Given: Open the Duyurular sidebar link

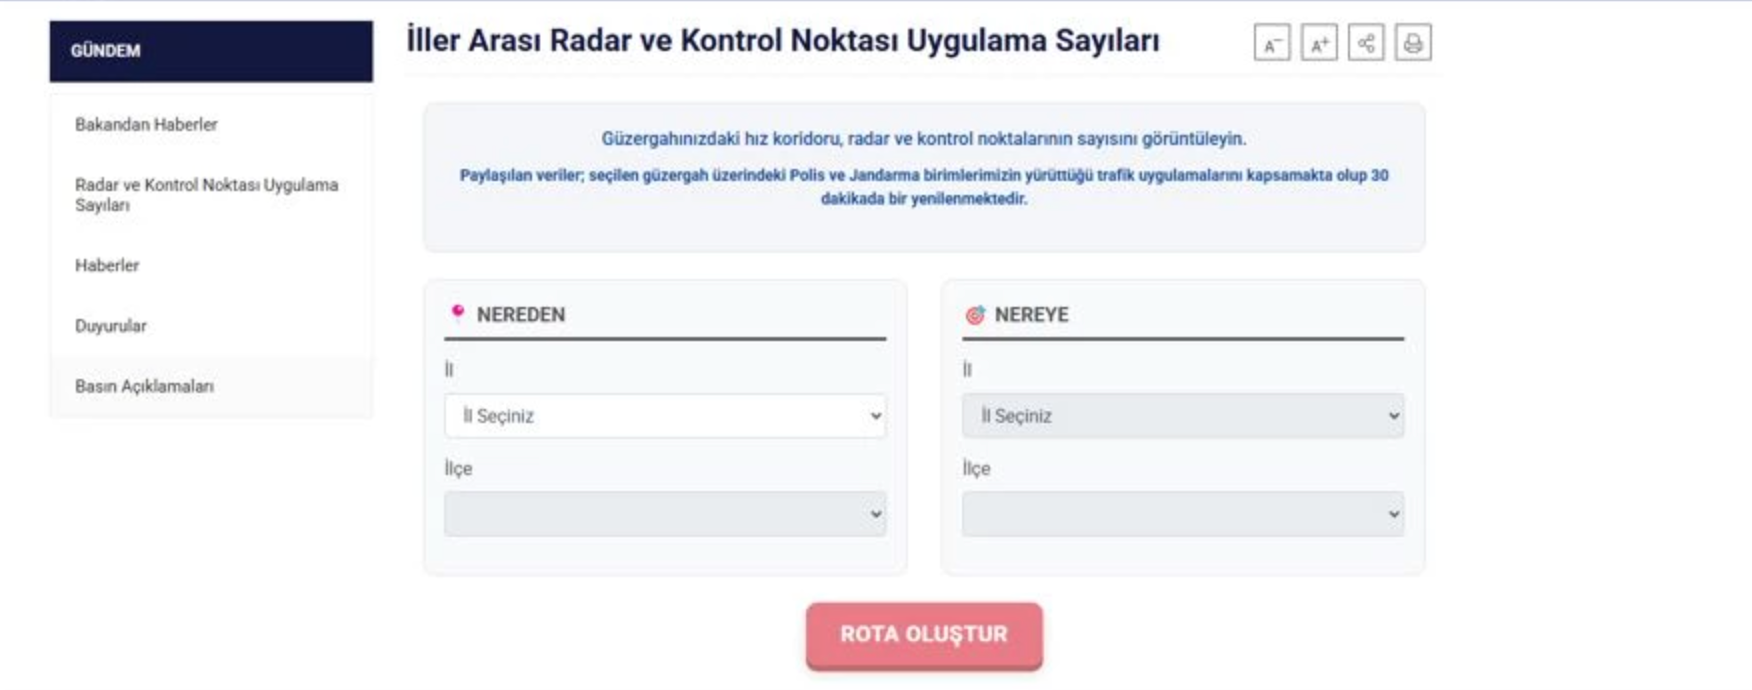Looking at the screenshot, I should coord(111,326).
